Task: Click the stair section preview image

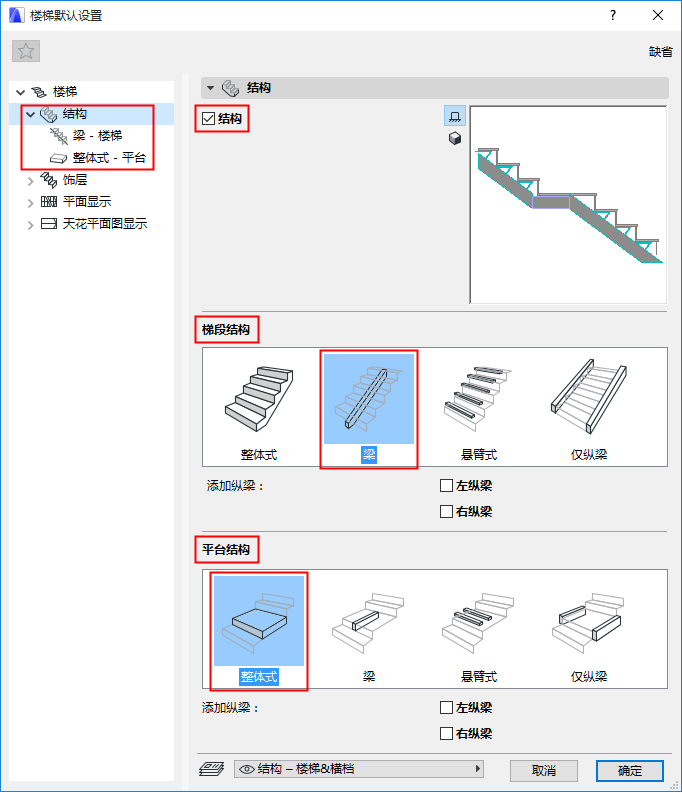Action: click(568, 205)
